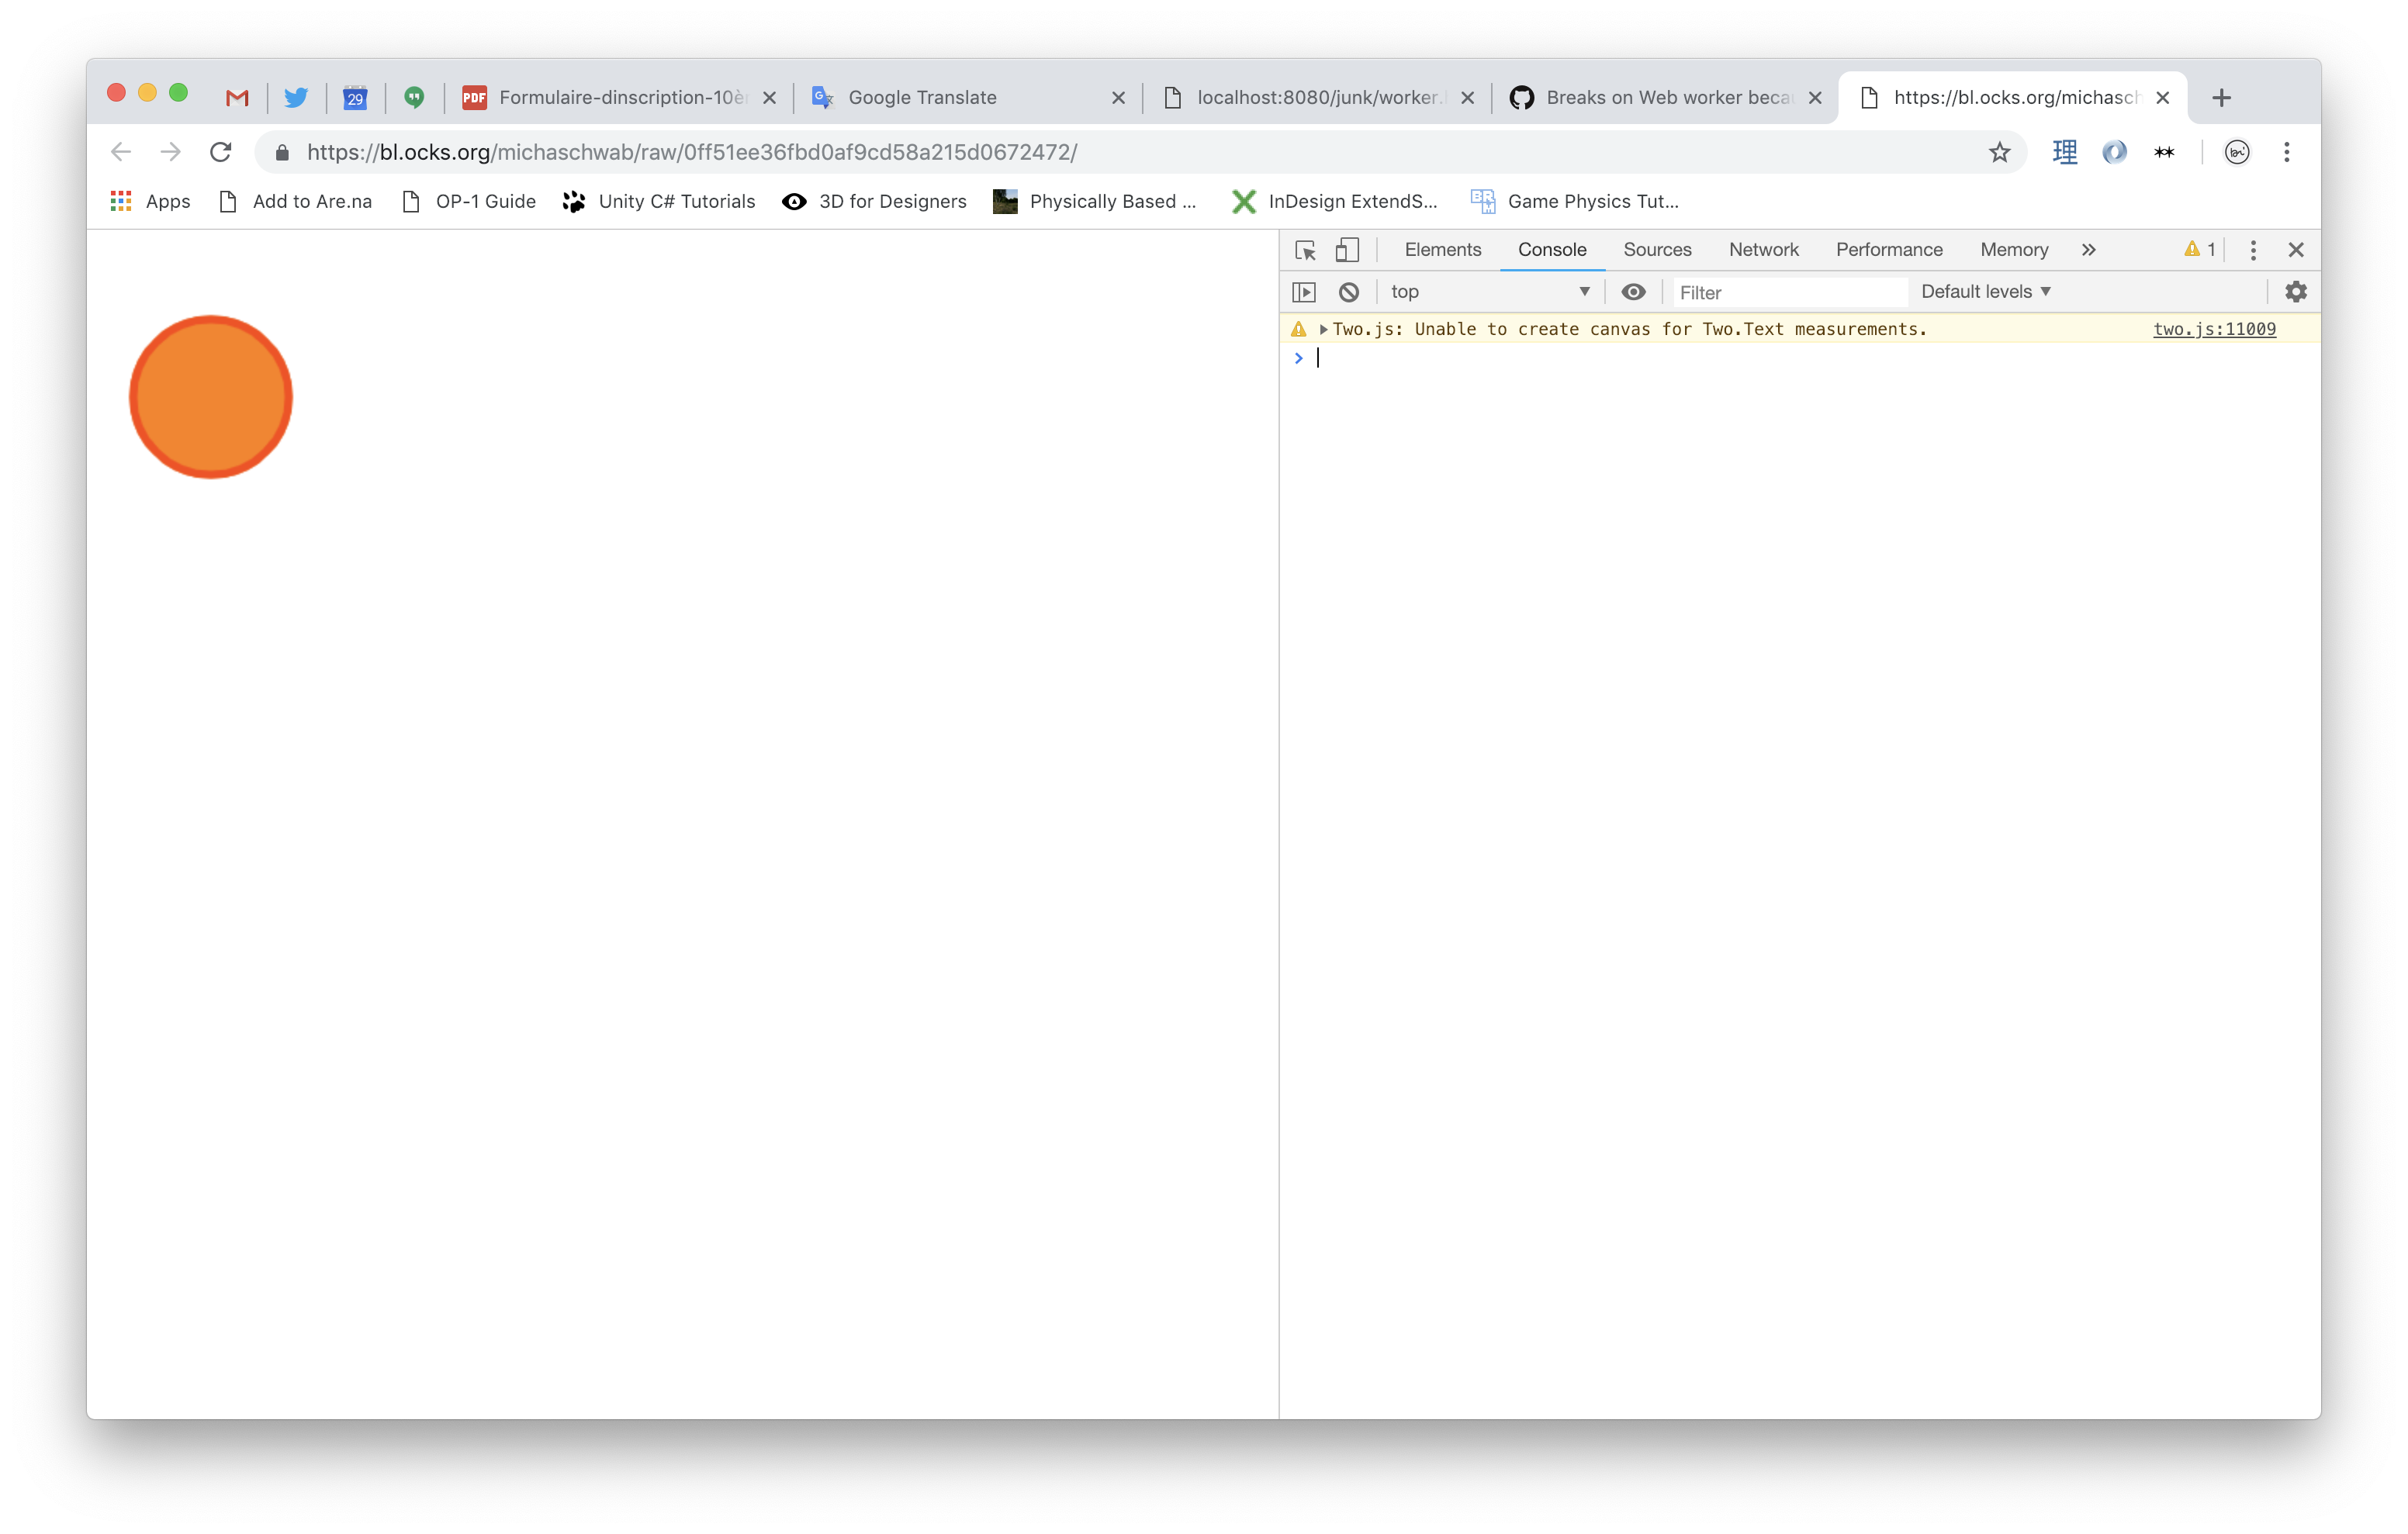Select the inspect element cursor tool
Image resolution: width=2408 pixels, height=1534 pixels.
[1305, 250]
